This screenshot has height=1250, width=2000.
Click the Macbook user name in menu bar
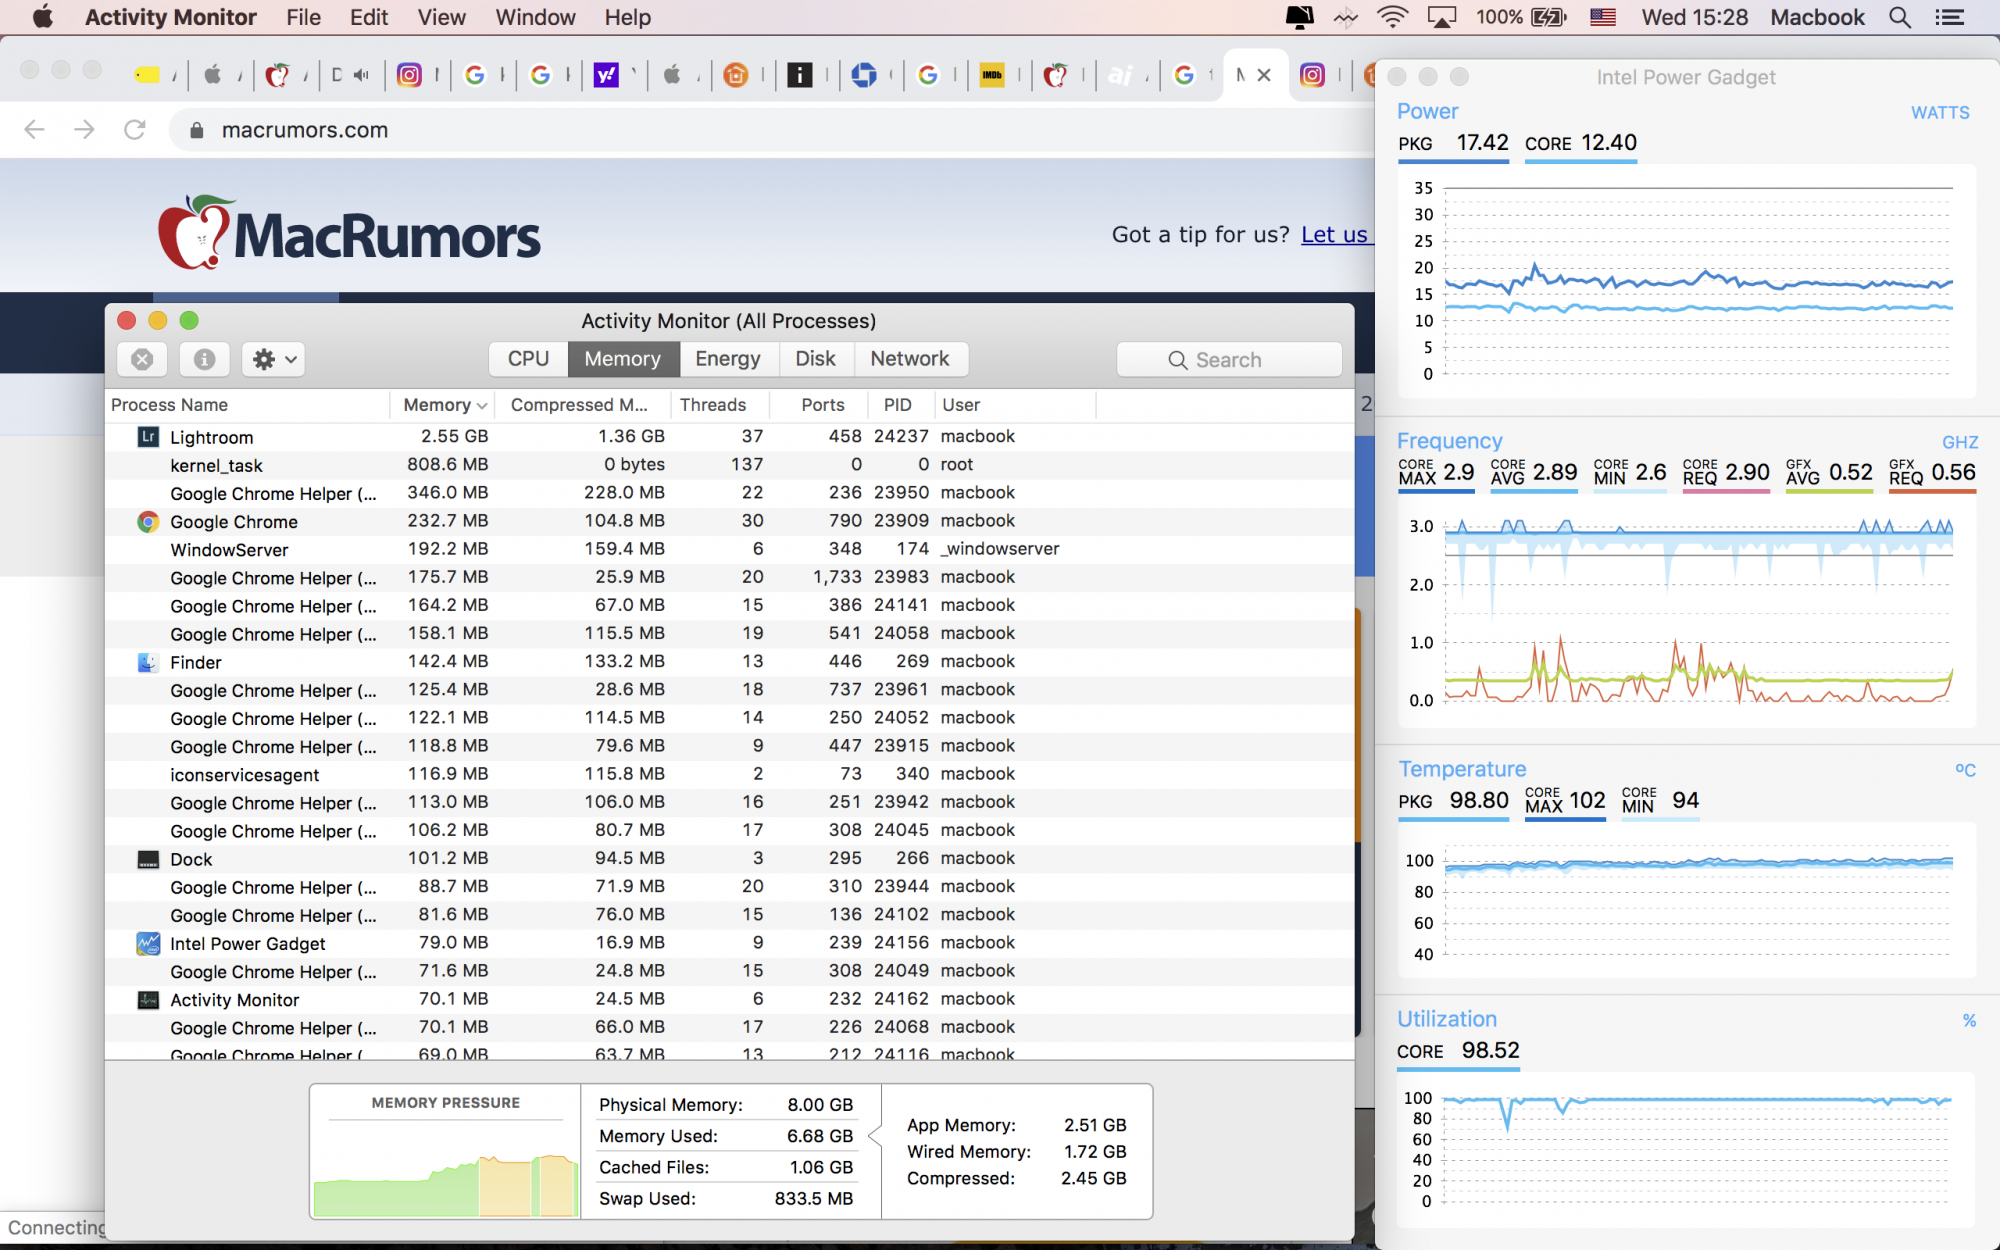(1817, 17)
